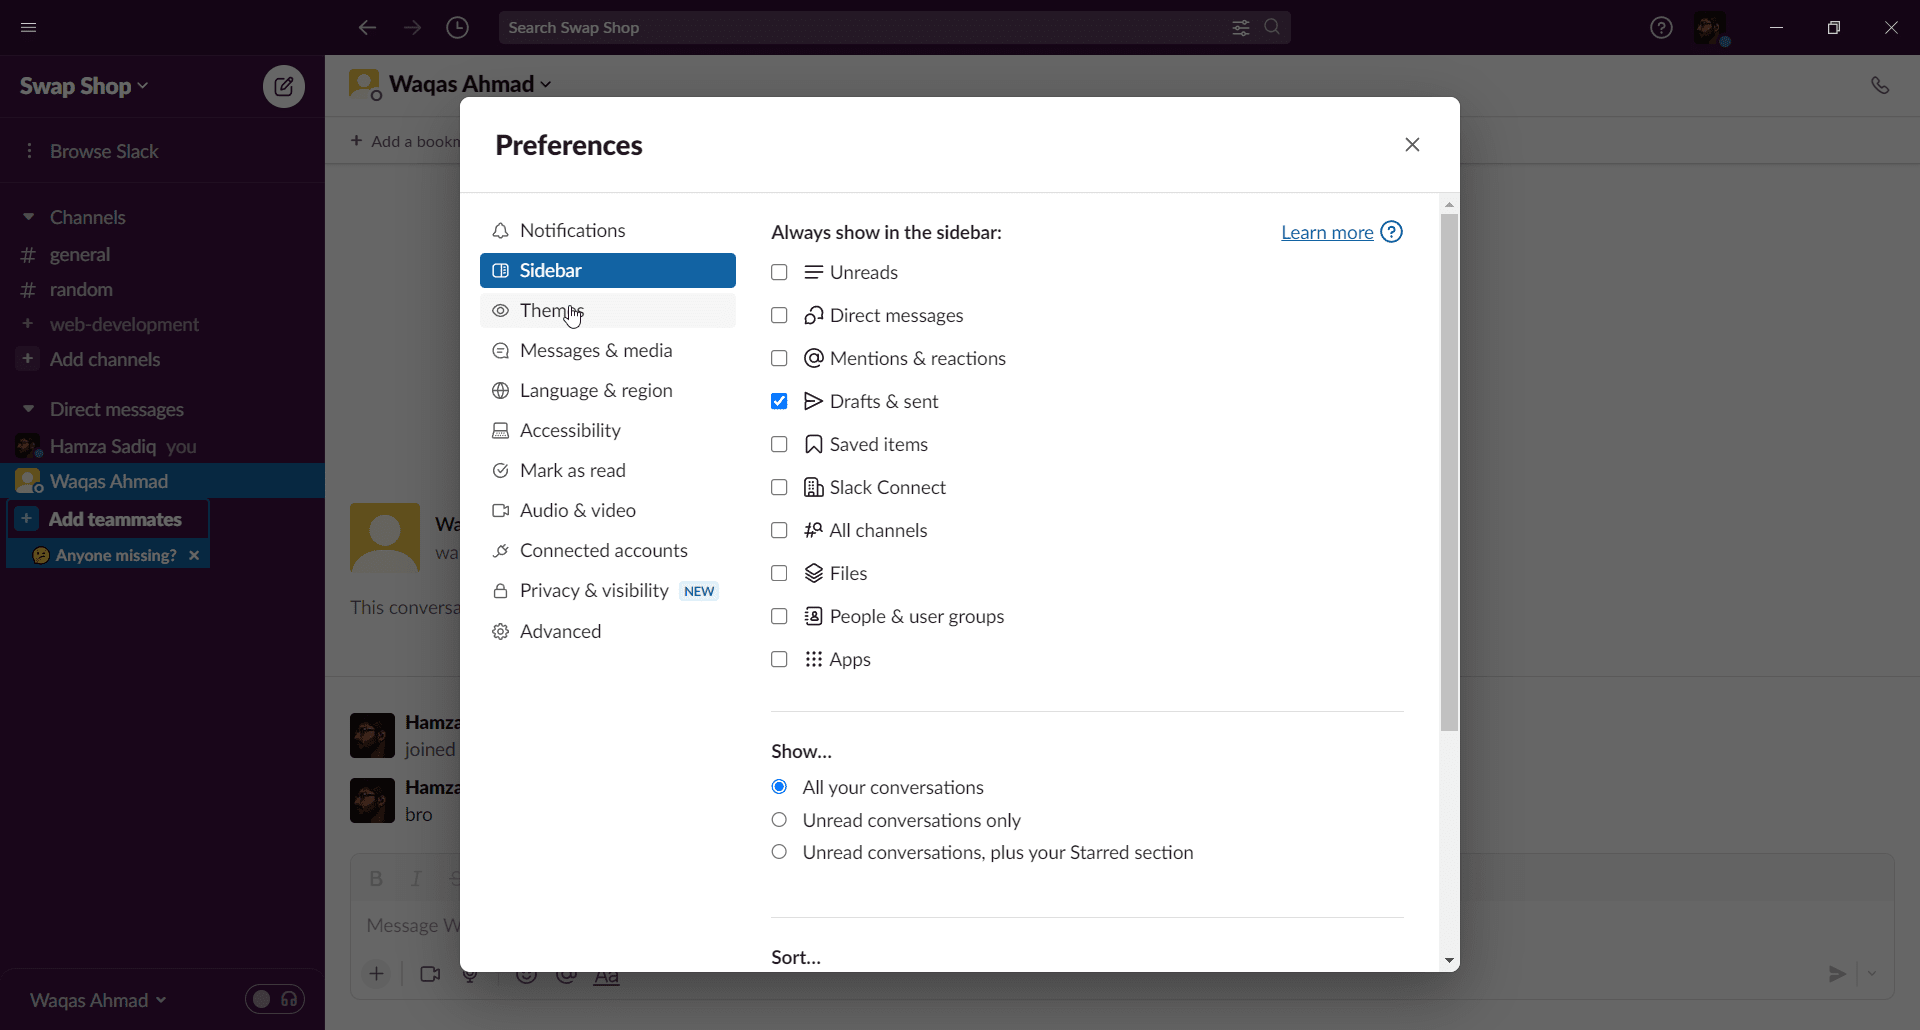Open the Learn more help icon
The image size is (1920, 1030).
tap(1391, 232)
